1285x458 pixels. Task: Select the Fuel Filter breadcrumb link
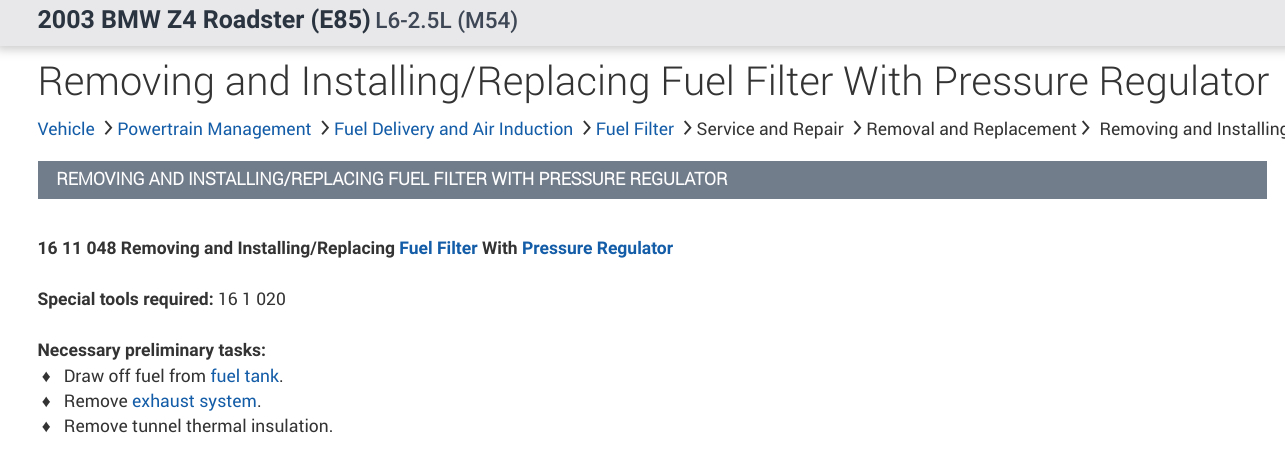click(635, 129)
